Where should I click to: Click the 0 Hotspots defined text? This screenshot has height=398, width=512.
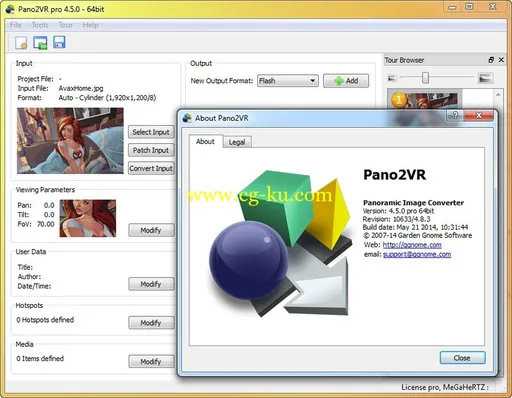[x=45, y=320]
